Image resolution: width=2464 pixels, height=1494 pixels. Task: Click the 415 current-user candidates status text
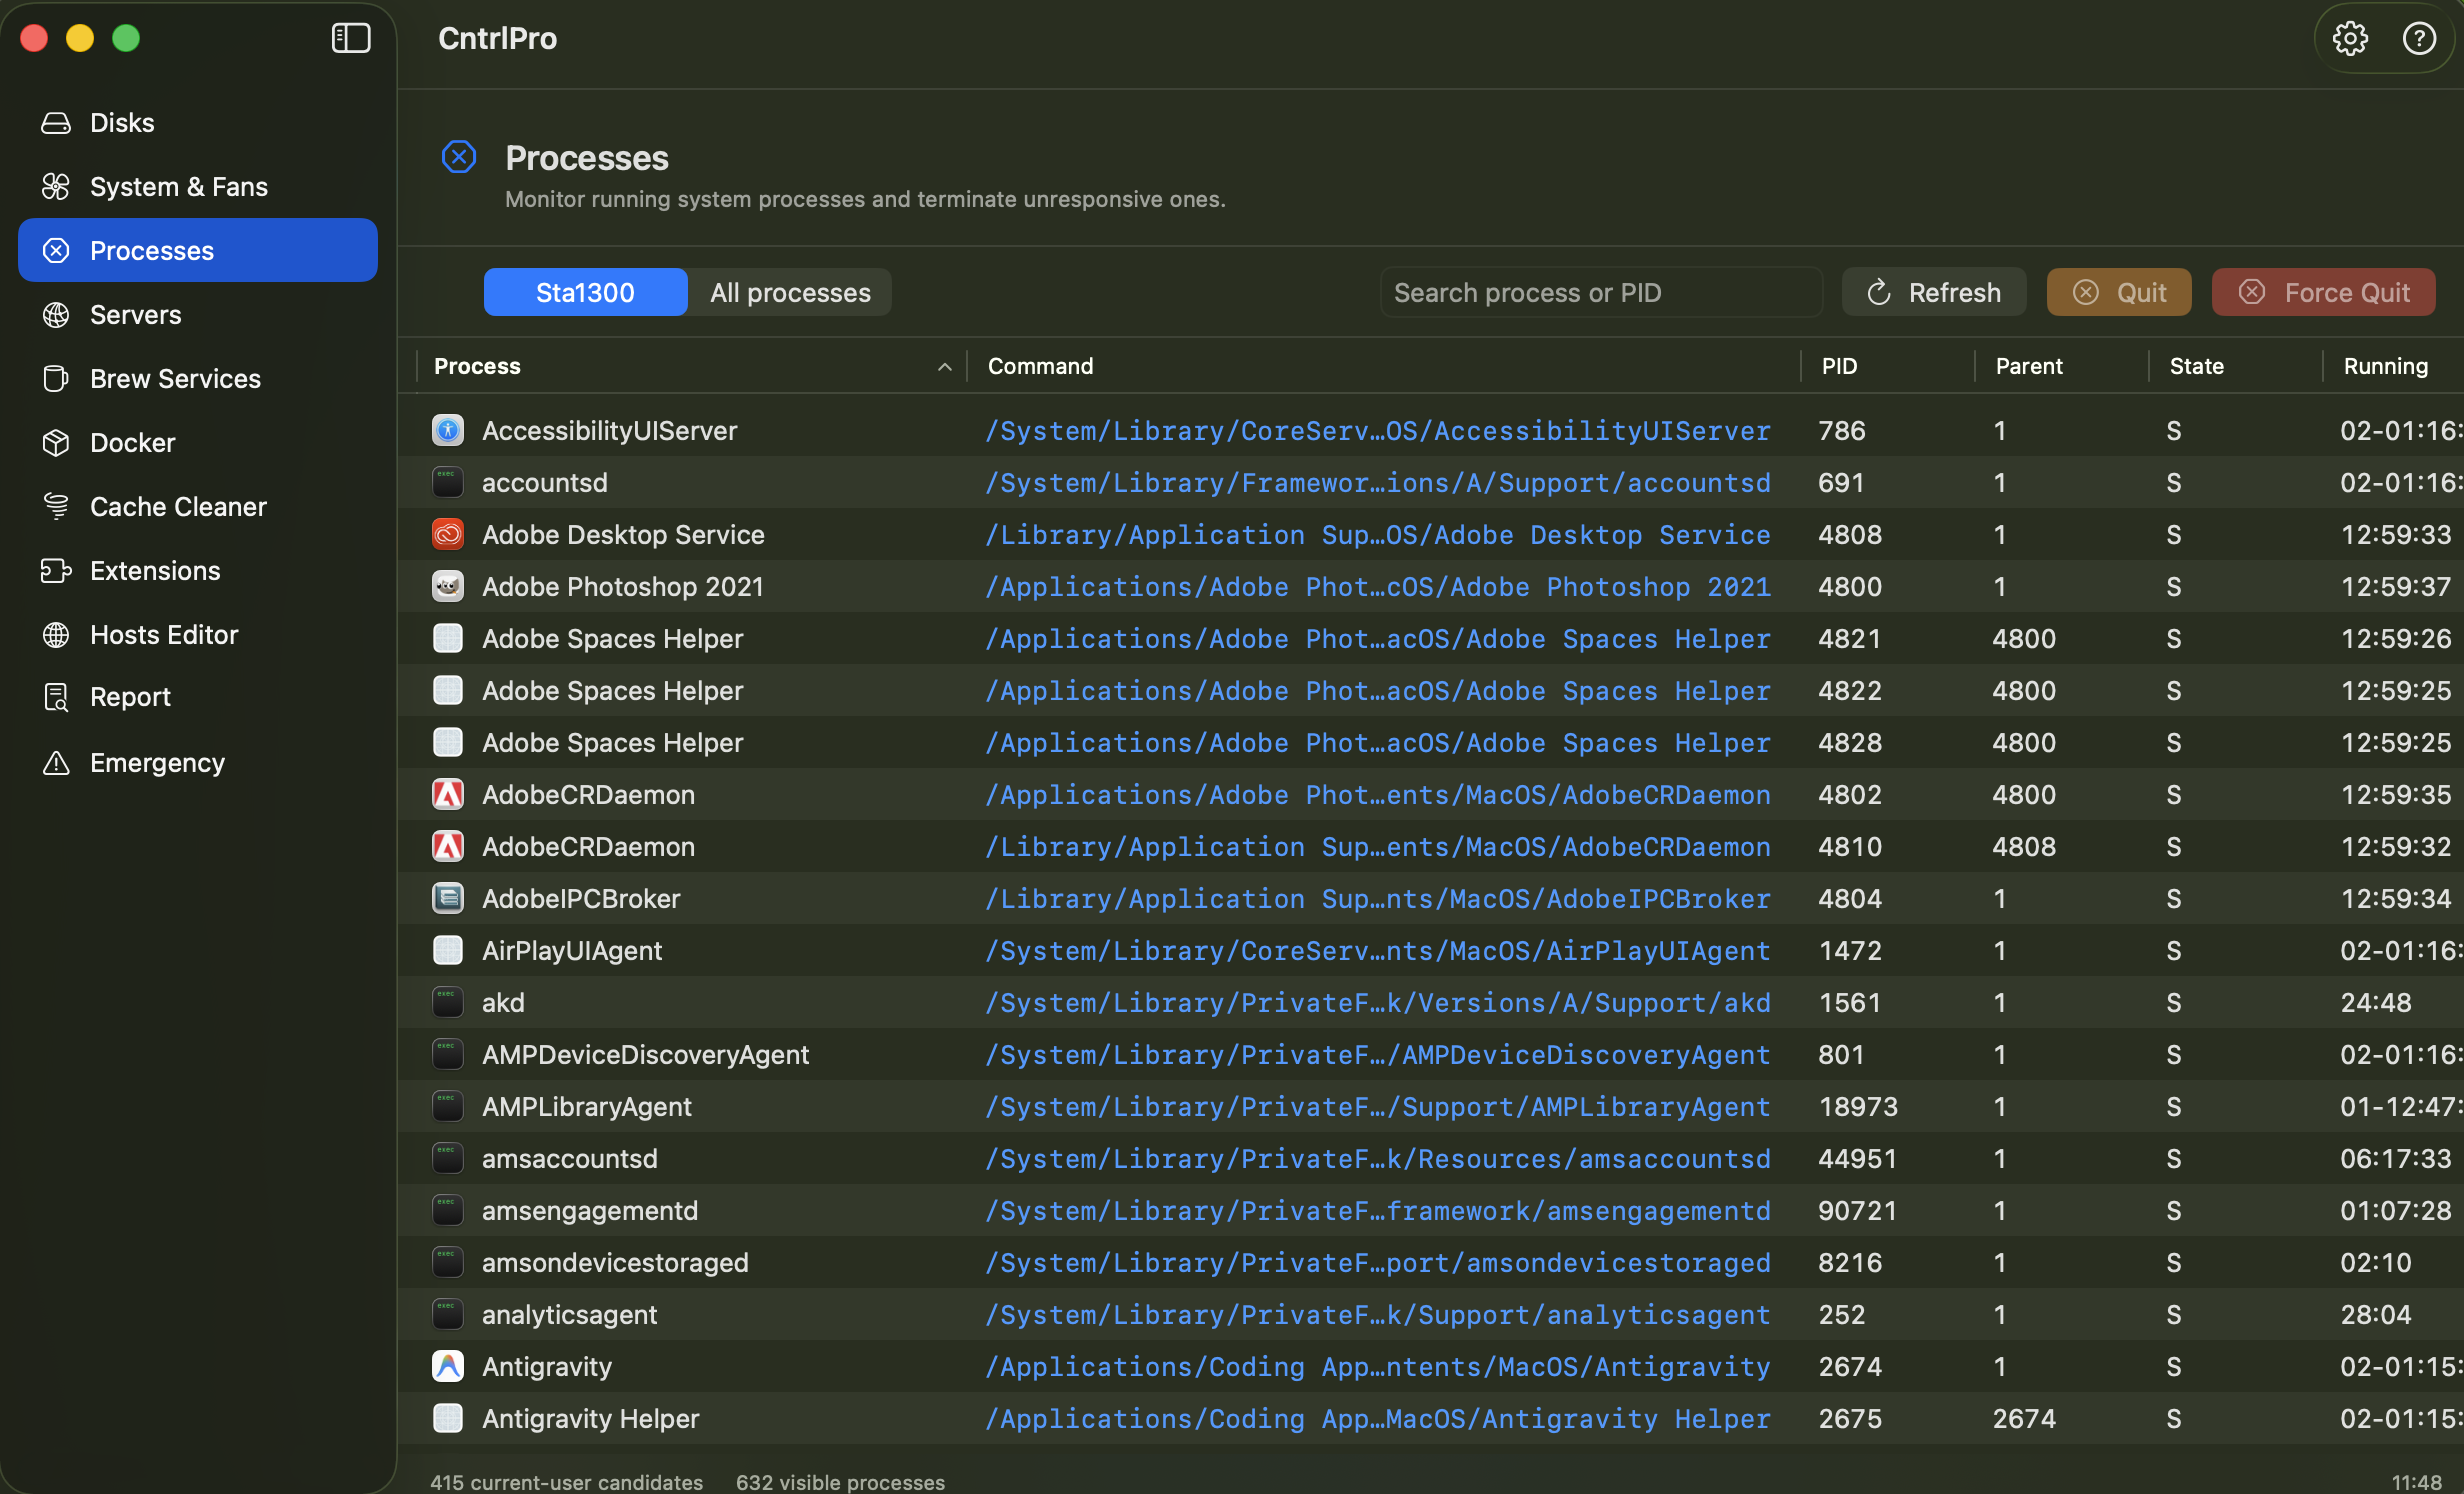[566, 1481]
